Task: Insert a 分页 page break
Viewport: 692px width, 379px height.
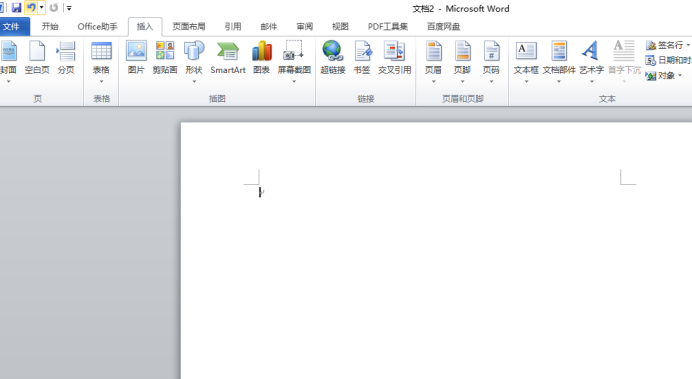Action: coord(66,57)
